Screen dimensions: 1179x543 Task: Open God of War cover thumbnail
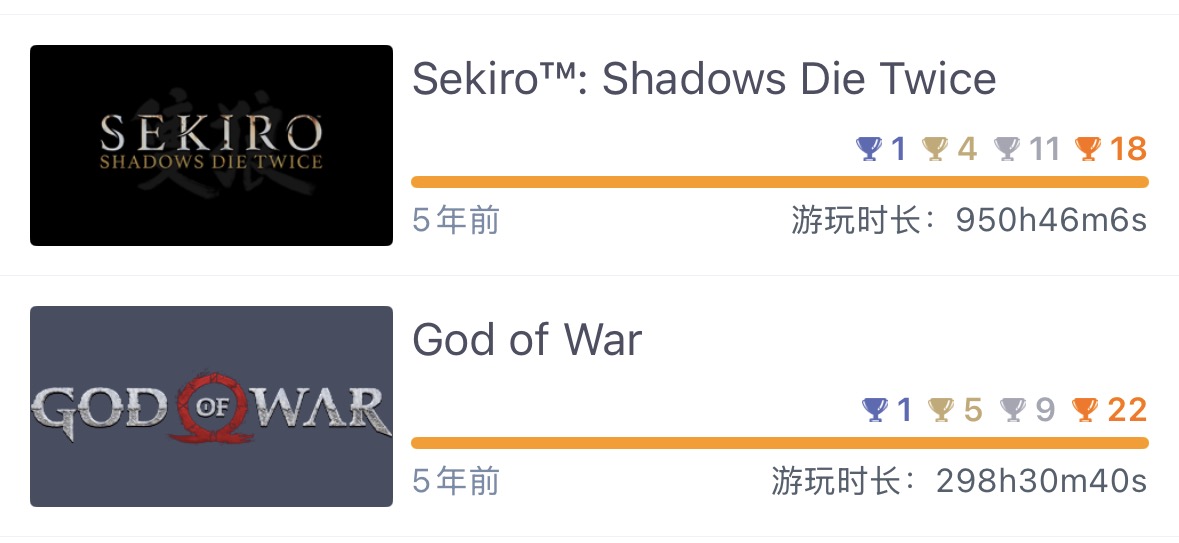pos(211,406)
